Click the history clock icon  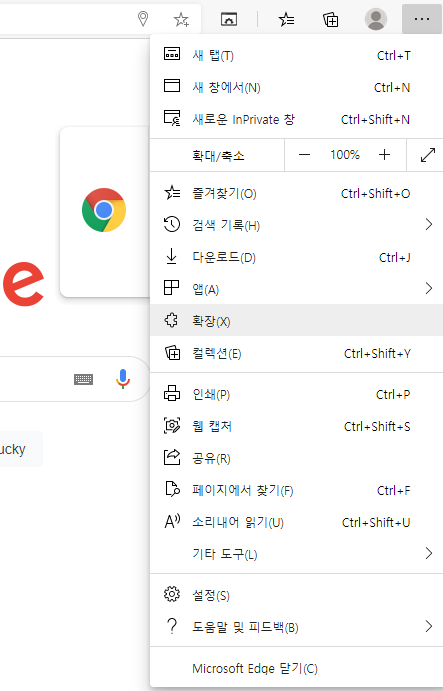172,224
